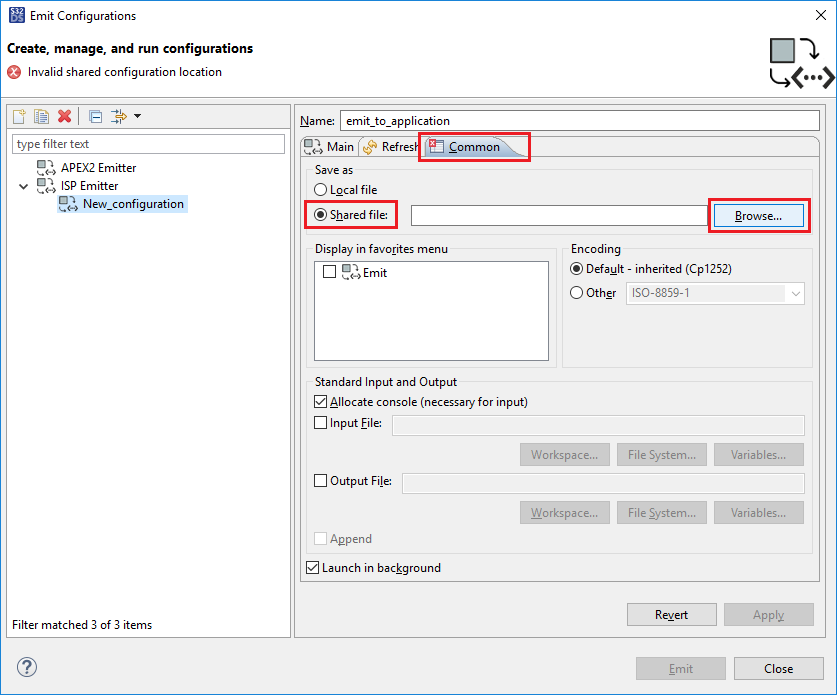Collapse the ISP Emitter node
The width and height of the screenshot is (837, 695).
23,186
